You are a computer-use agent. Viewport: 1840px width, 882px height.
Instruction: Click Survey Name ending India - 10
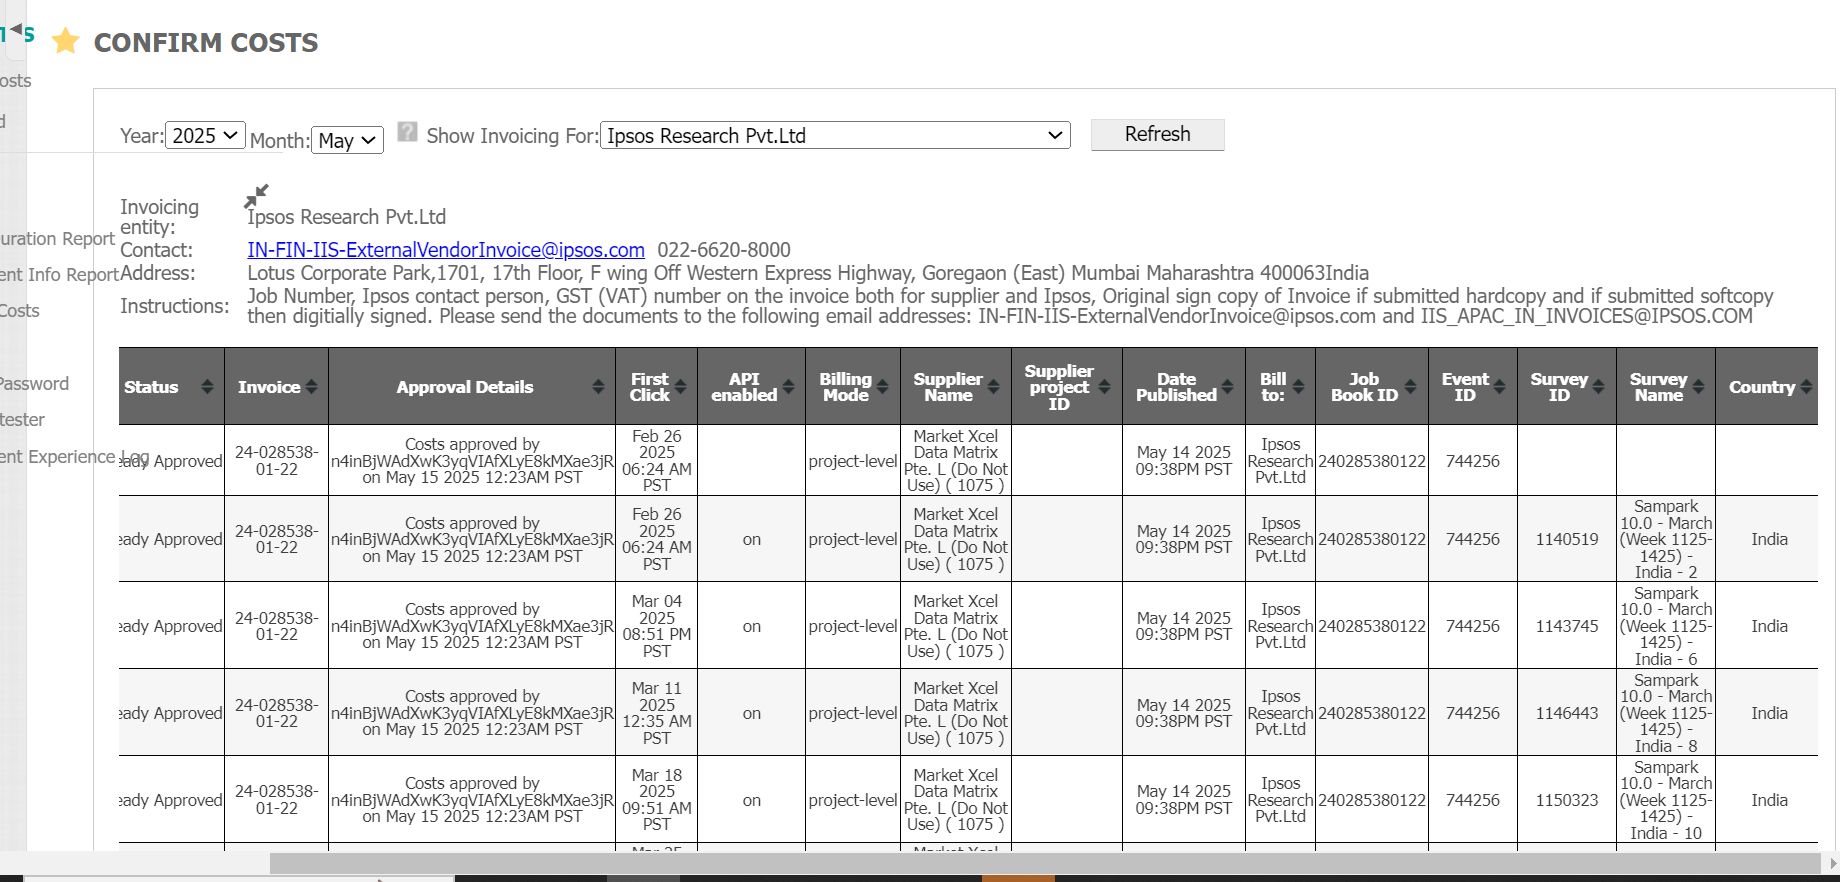1666,800
